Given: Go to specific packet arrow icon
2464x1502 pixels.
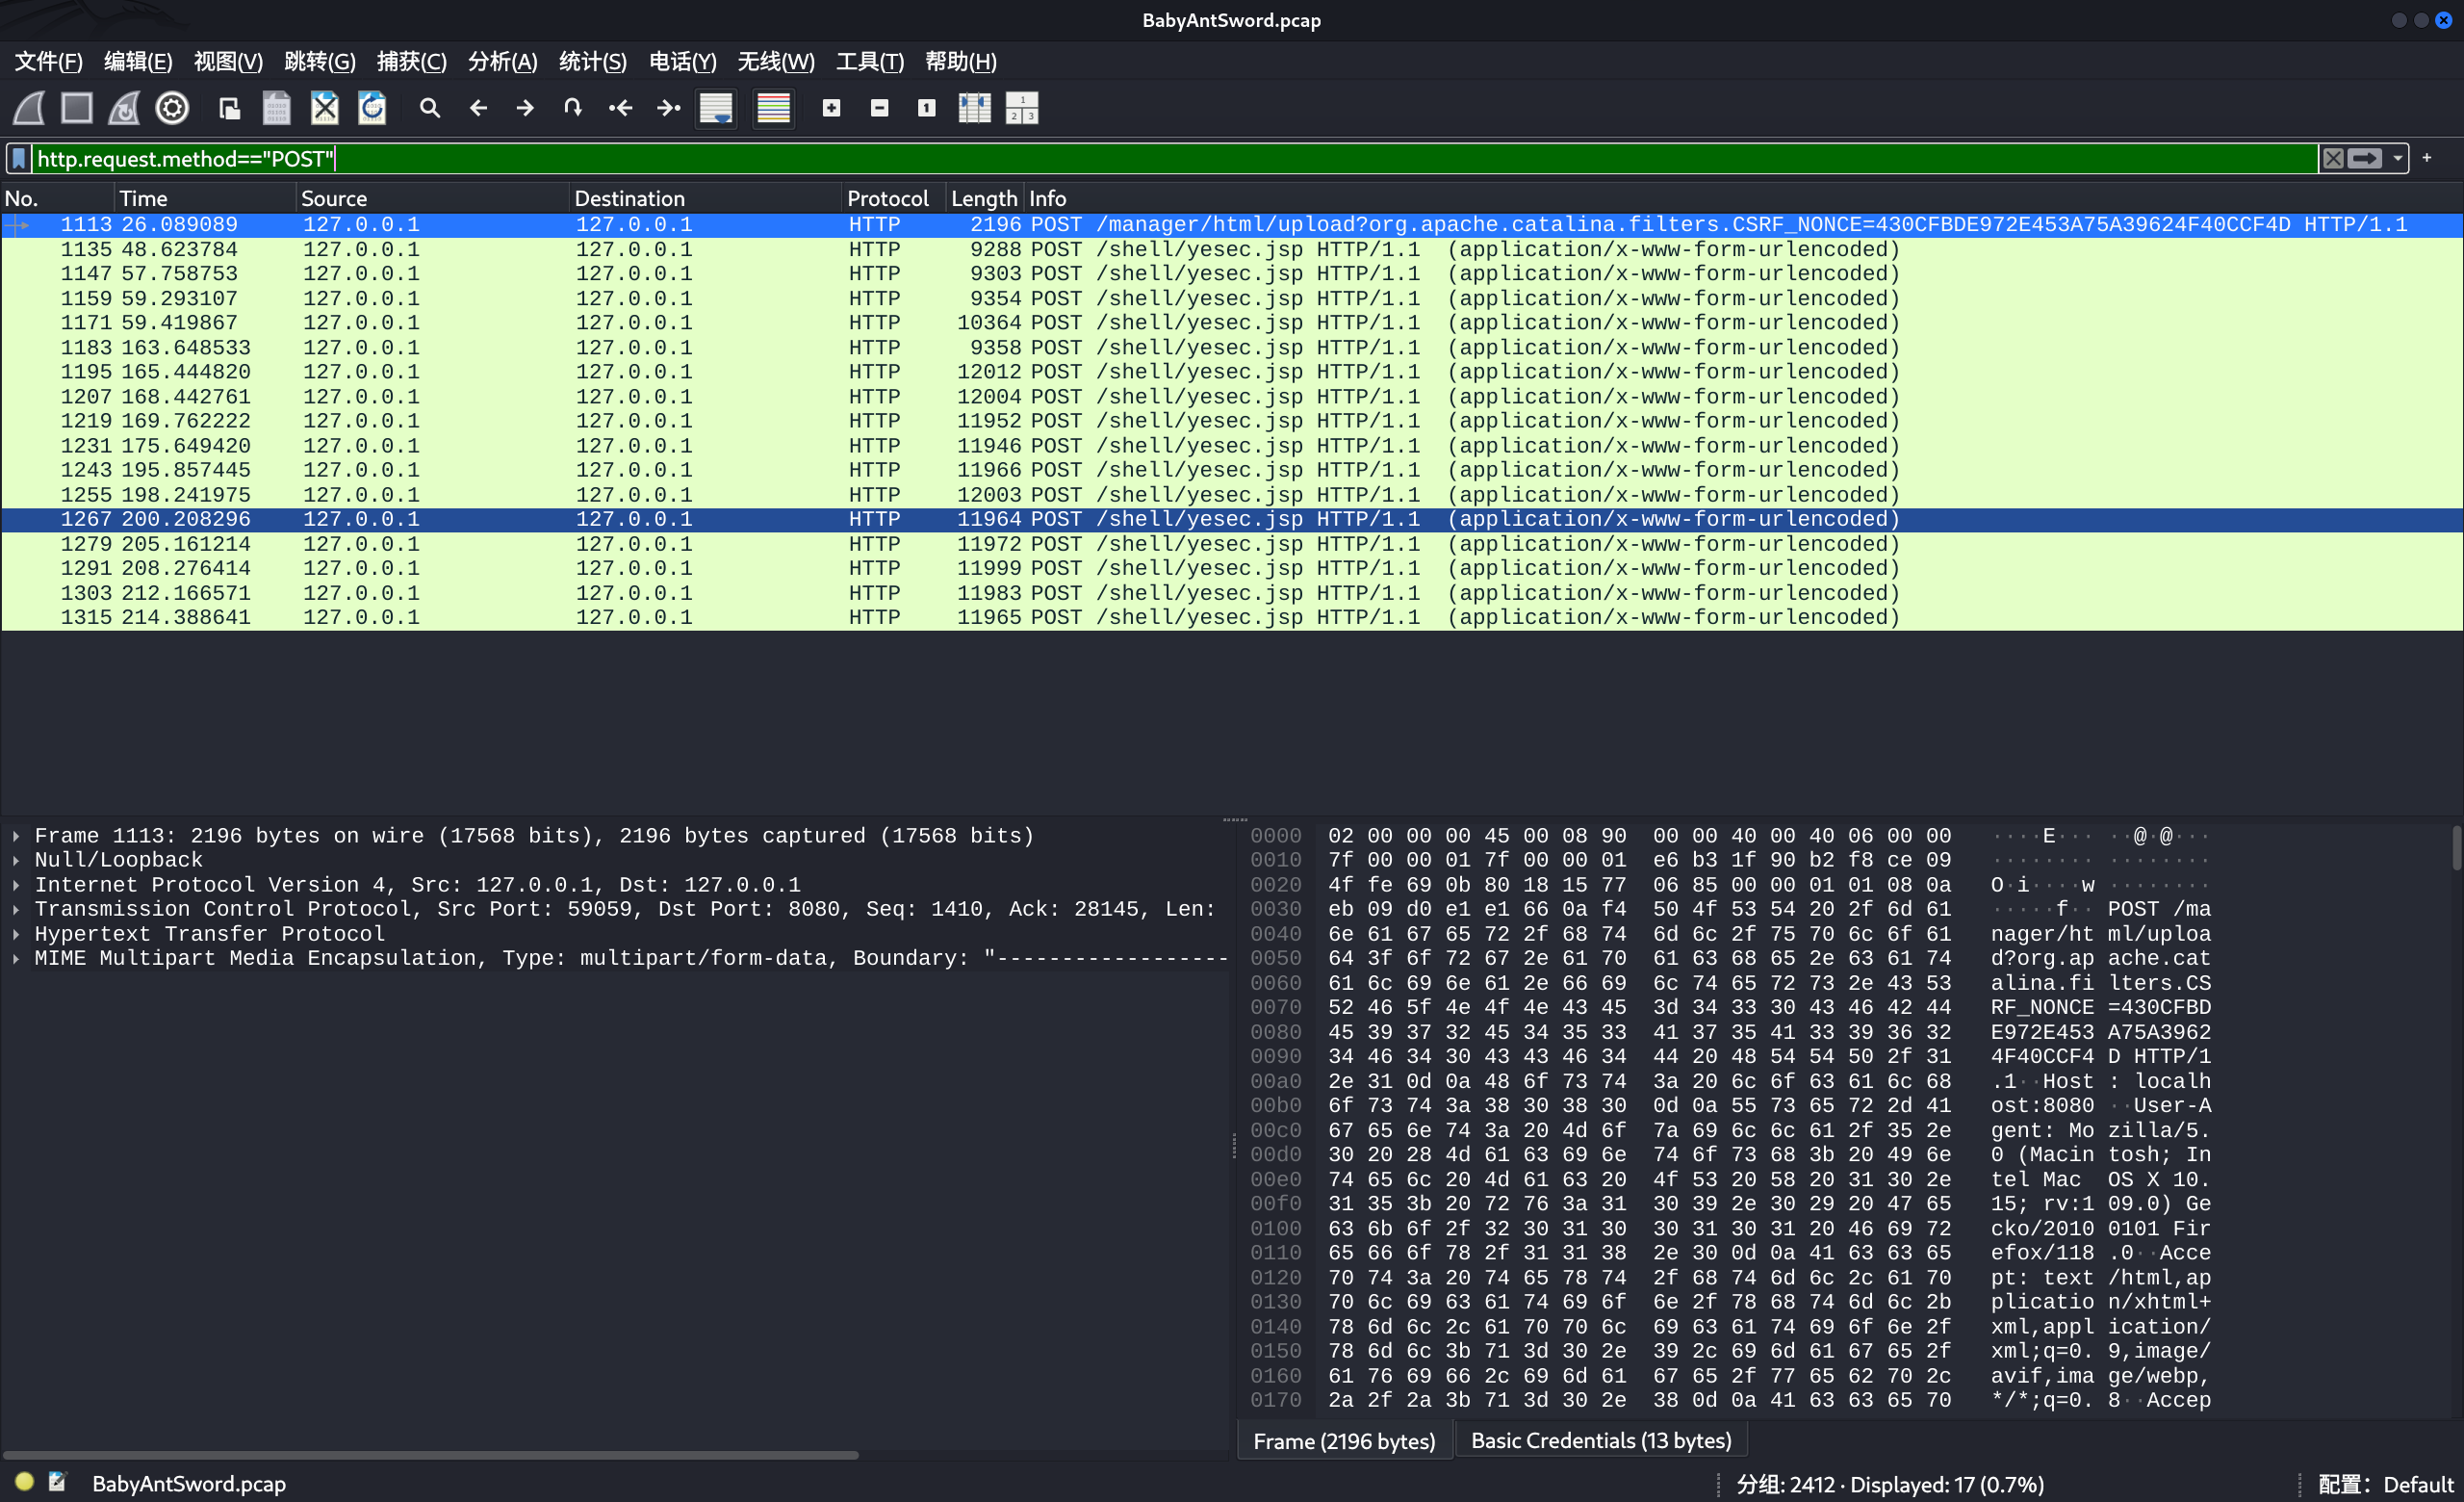Looking at the screenshot, I should point(573,108).
